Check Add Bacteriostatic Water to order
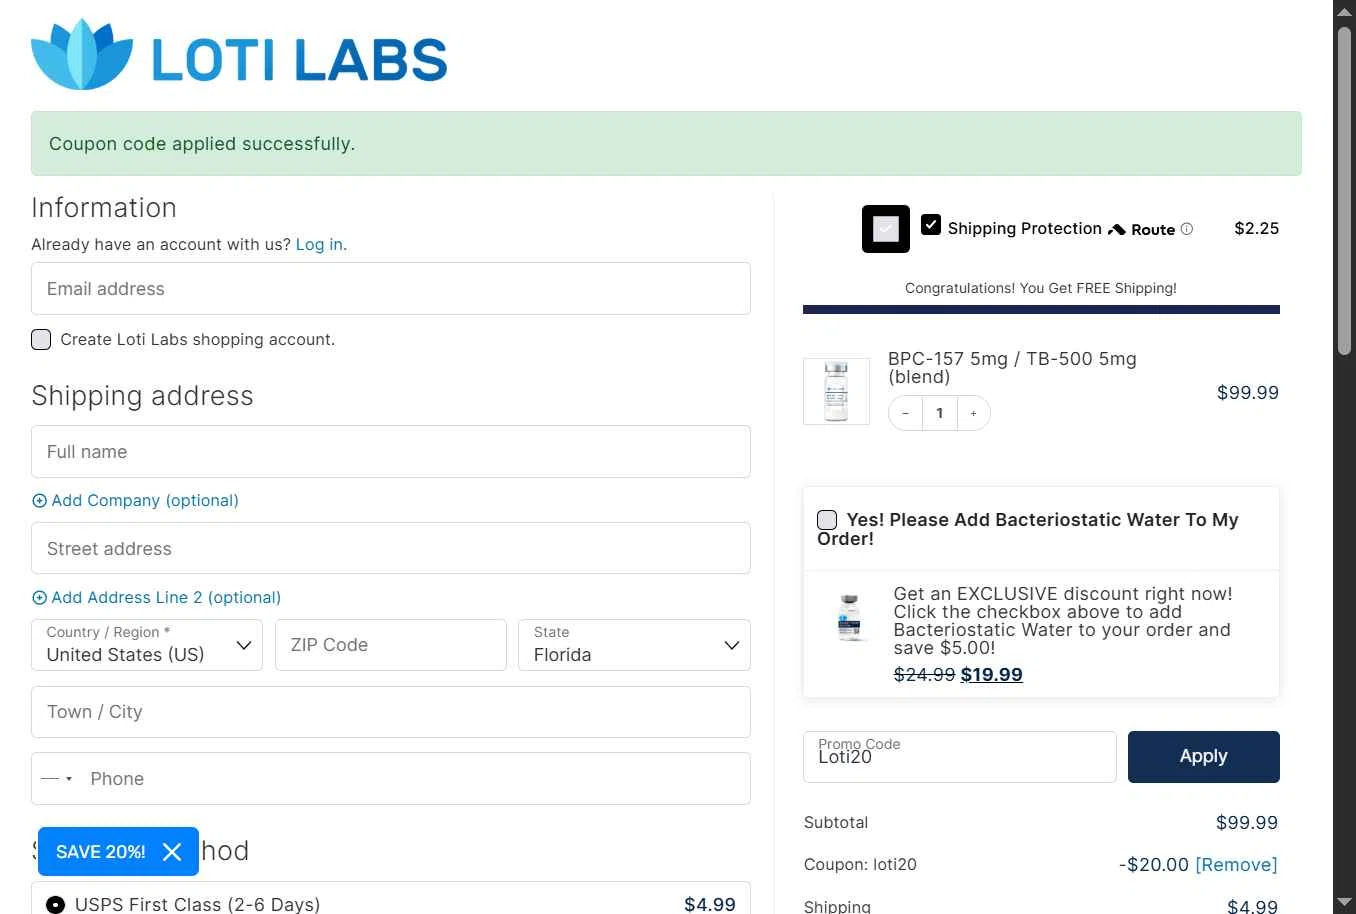Viewport: 1356px width, 914px height. [827, 520]
